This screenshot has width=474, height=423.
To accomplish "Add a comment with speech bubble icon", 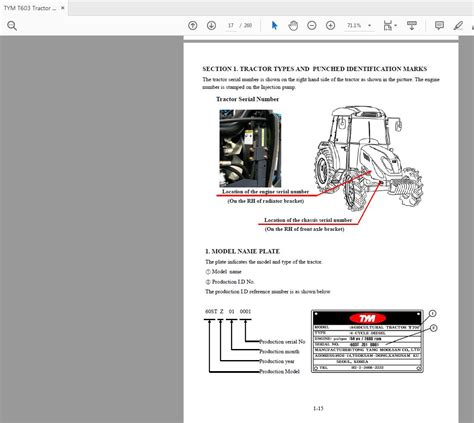I will [x=439, y=25].
